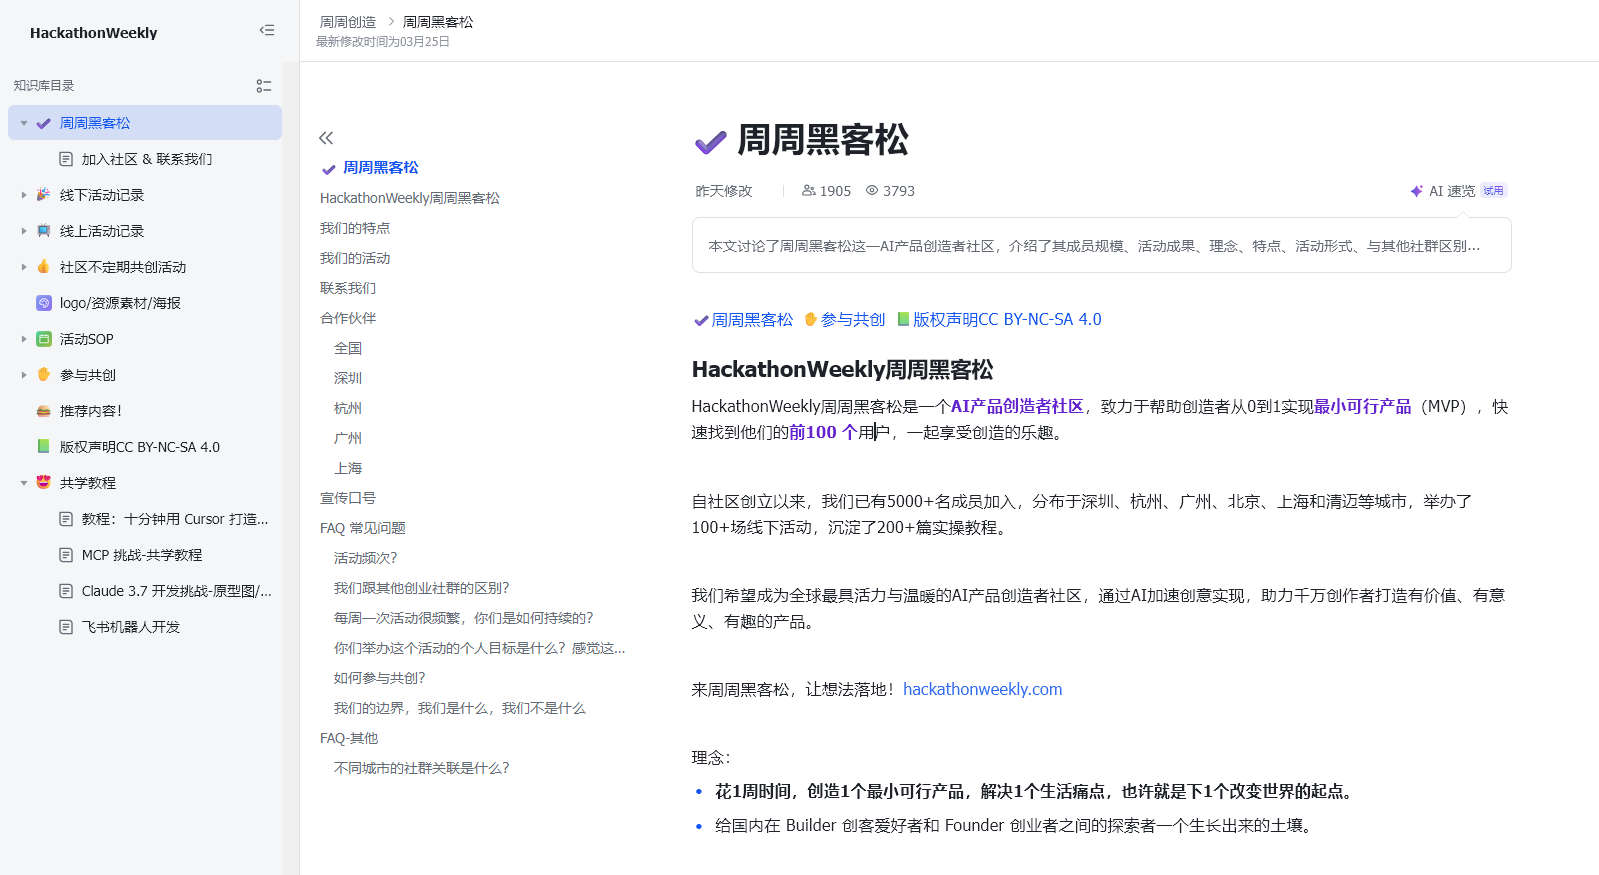Click the screen icon of 线上活动记录
This screenshot has width=1599, height=875.
pyautogui.click(x=44, y=231)
